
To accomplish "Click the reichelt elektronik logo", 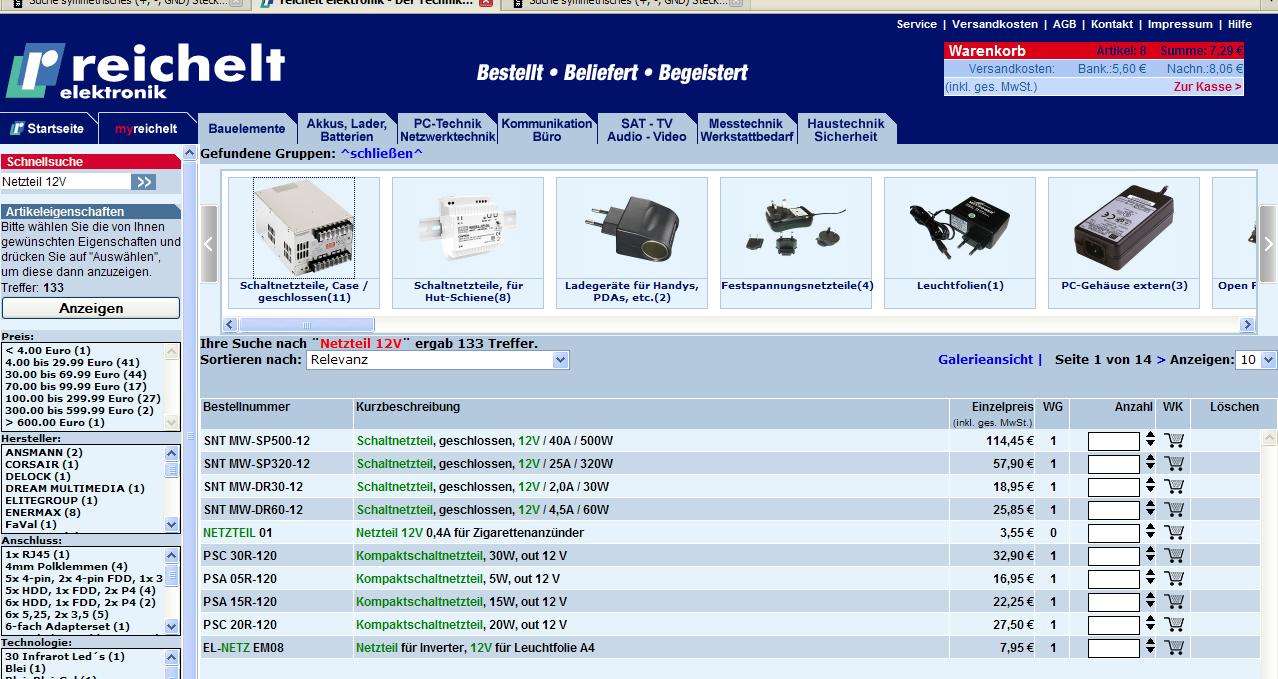I will click(x=145, y=71).
